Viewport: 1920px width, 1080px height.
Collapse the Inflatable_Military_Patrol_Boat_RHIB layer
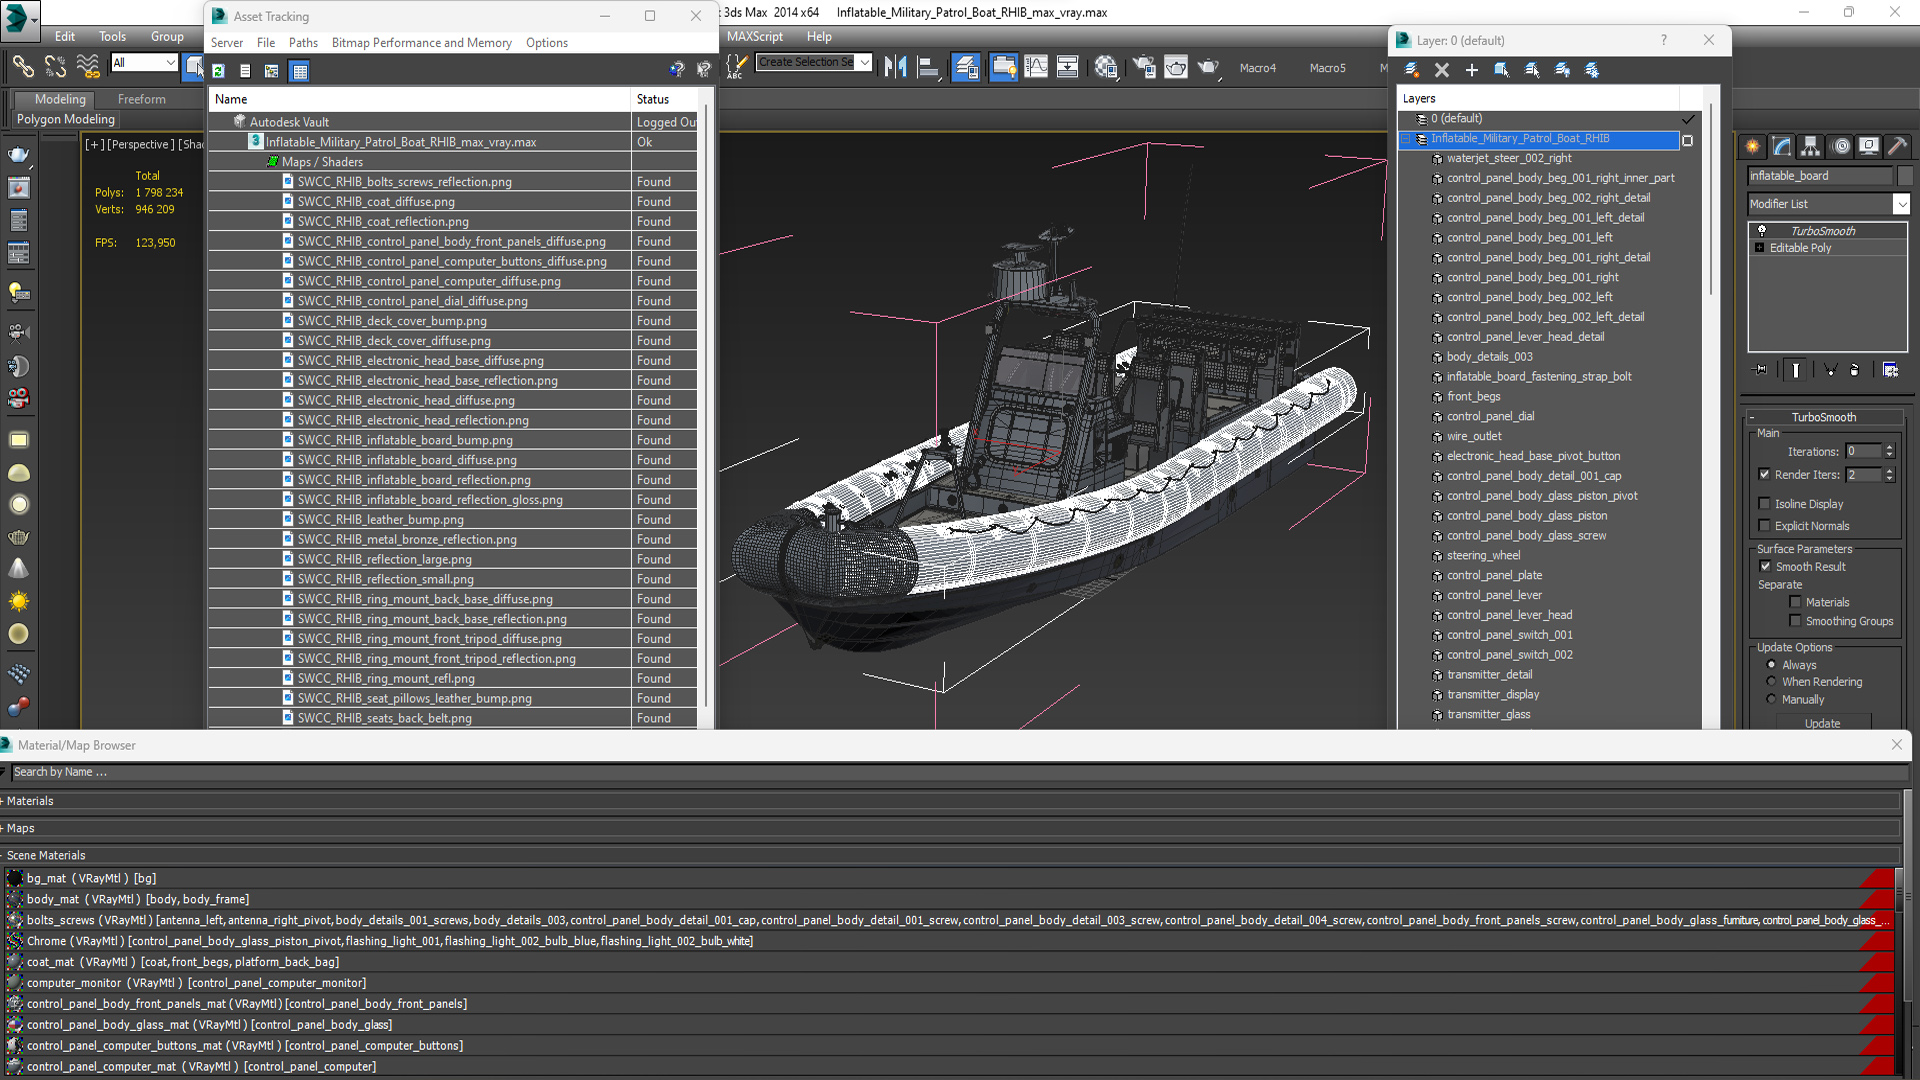pos(1406,139)
